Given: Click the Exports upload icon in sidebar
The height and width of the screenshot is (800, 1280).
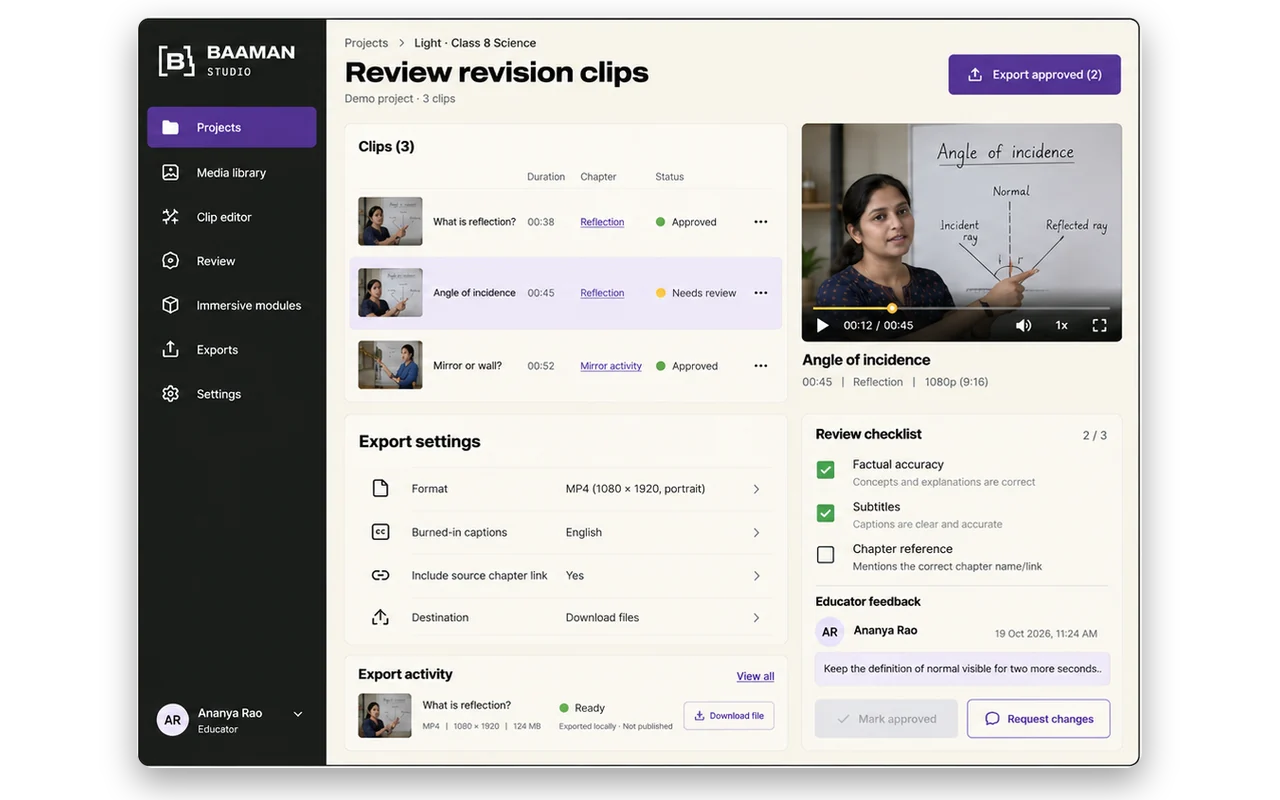Looking at the screenshot, I should pyautogui.click(x=170, y=349).
